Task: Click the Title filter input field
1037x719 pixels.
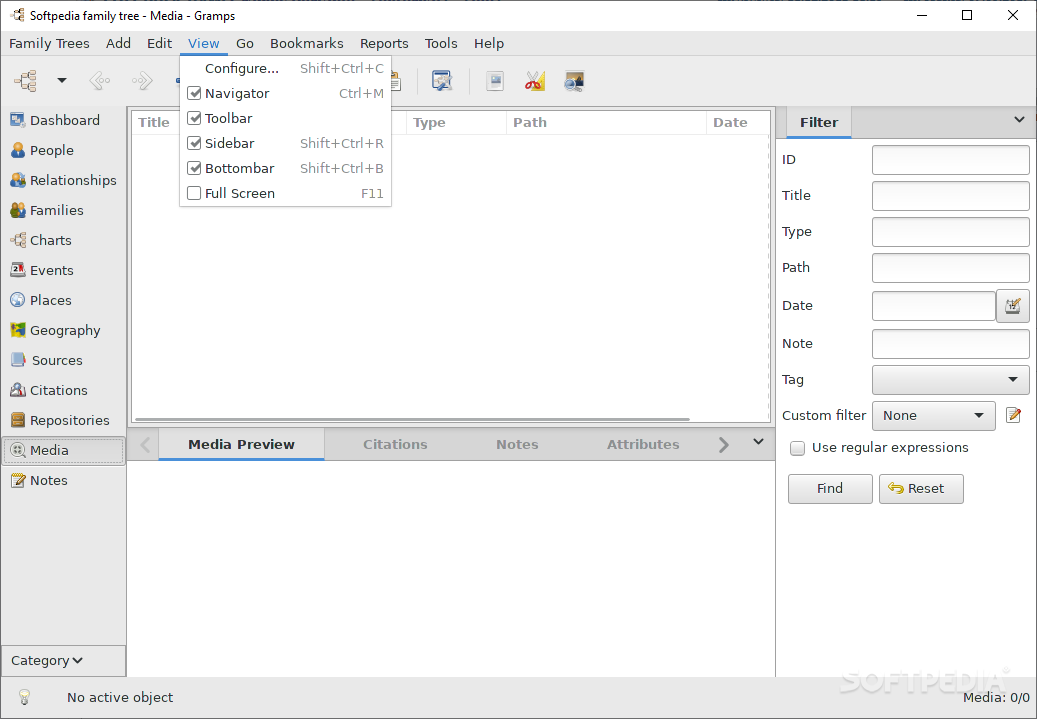Action: coord(950,196)
